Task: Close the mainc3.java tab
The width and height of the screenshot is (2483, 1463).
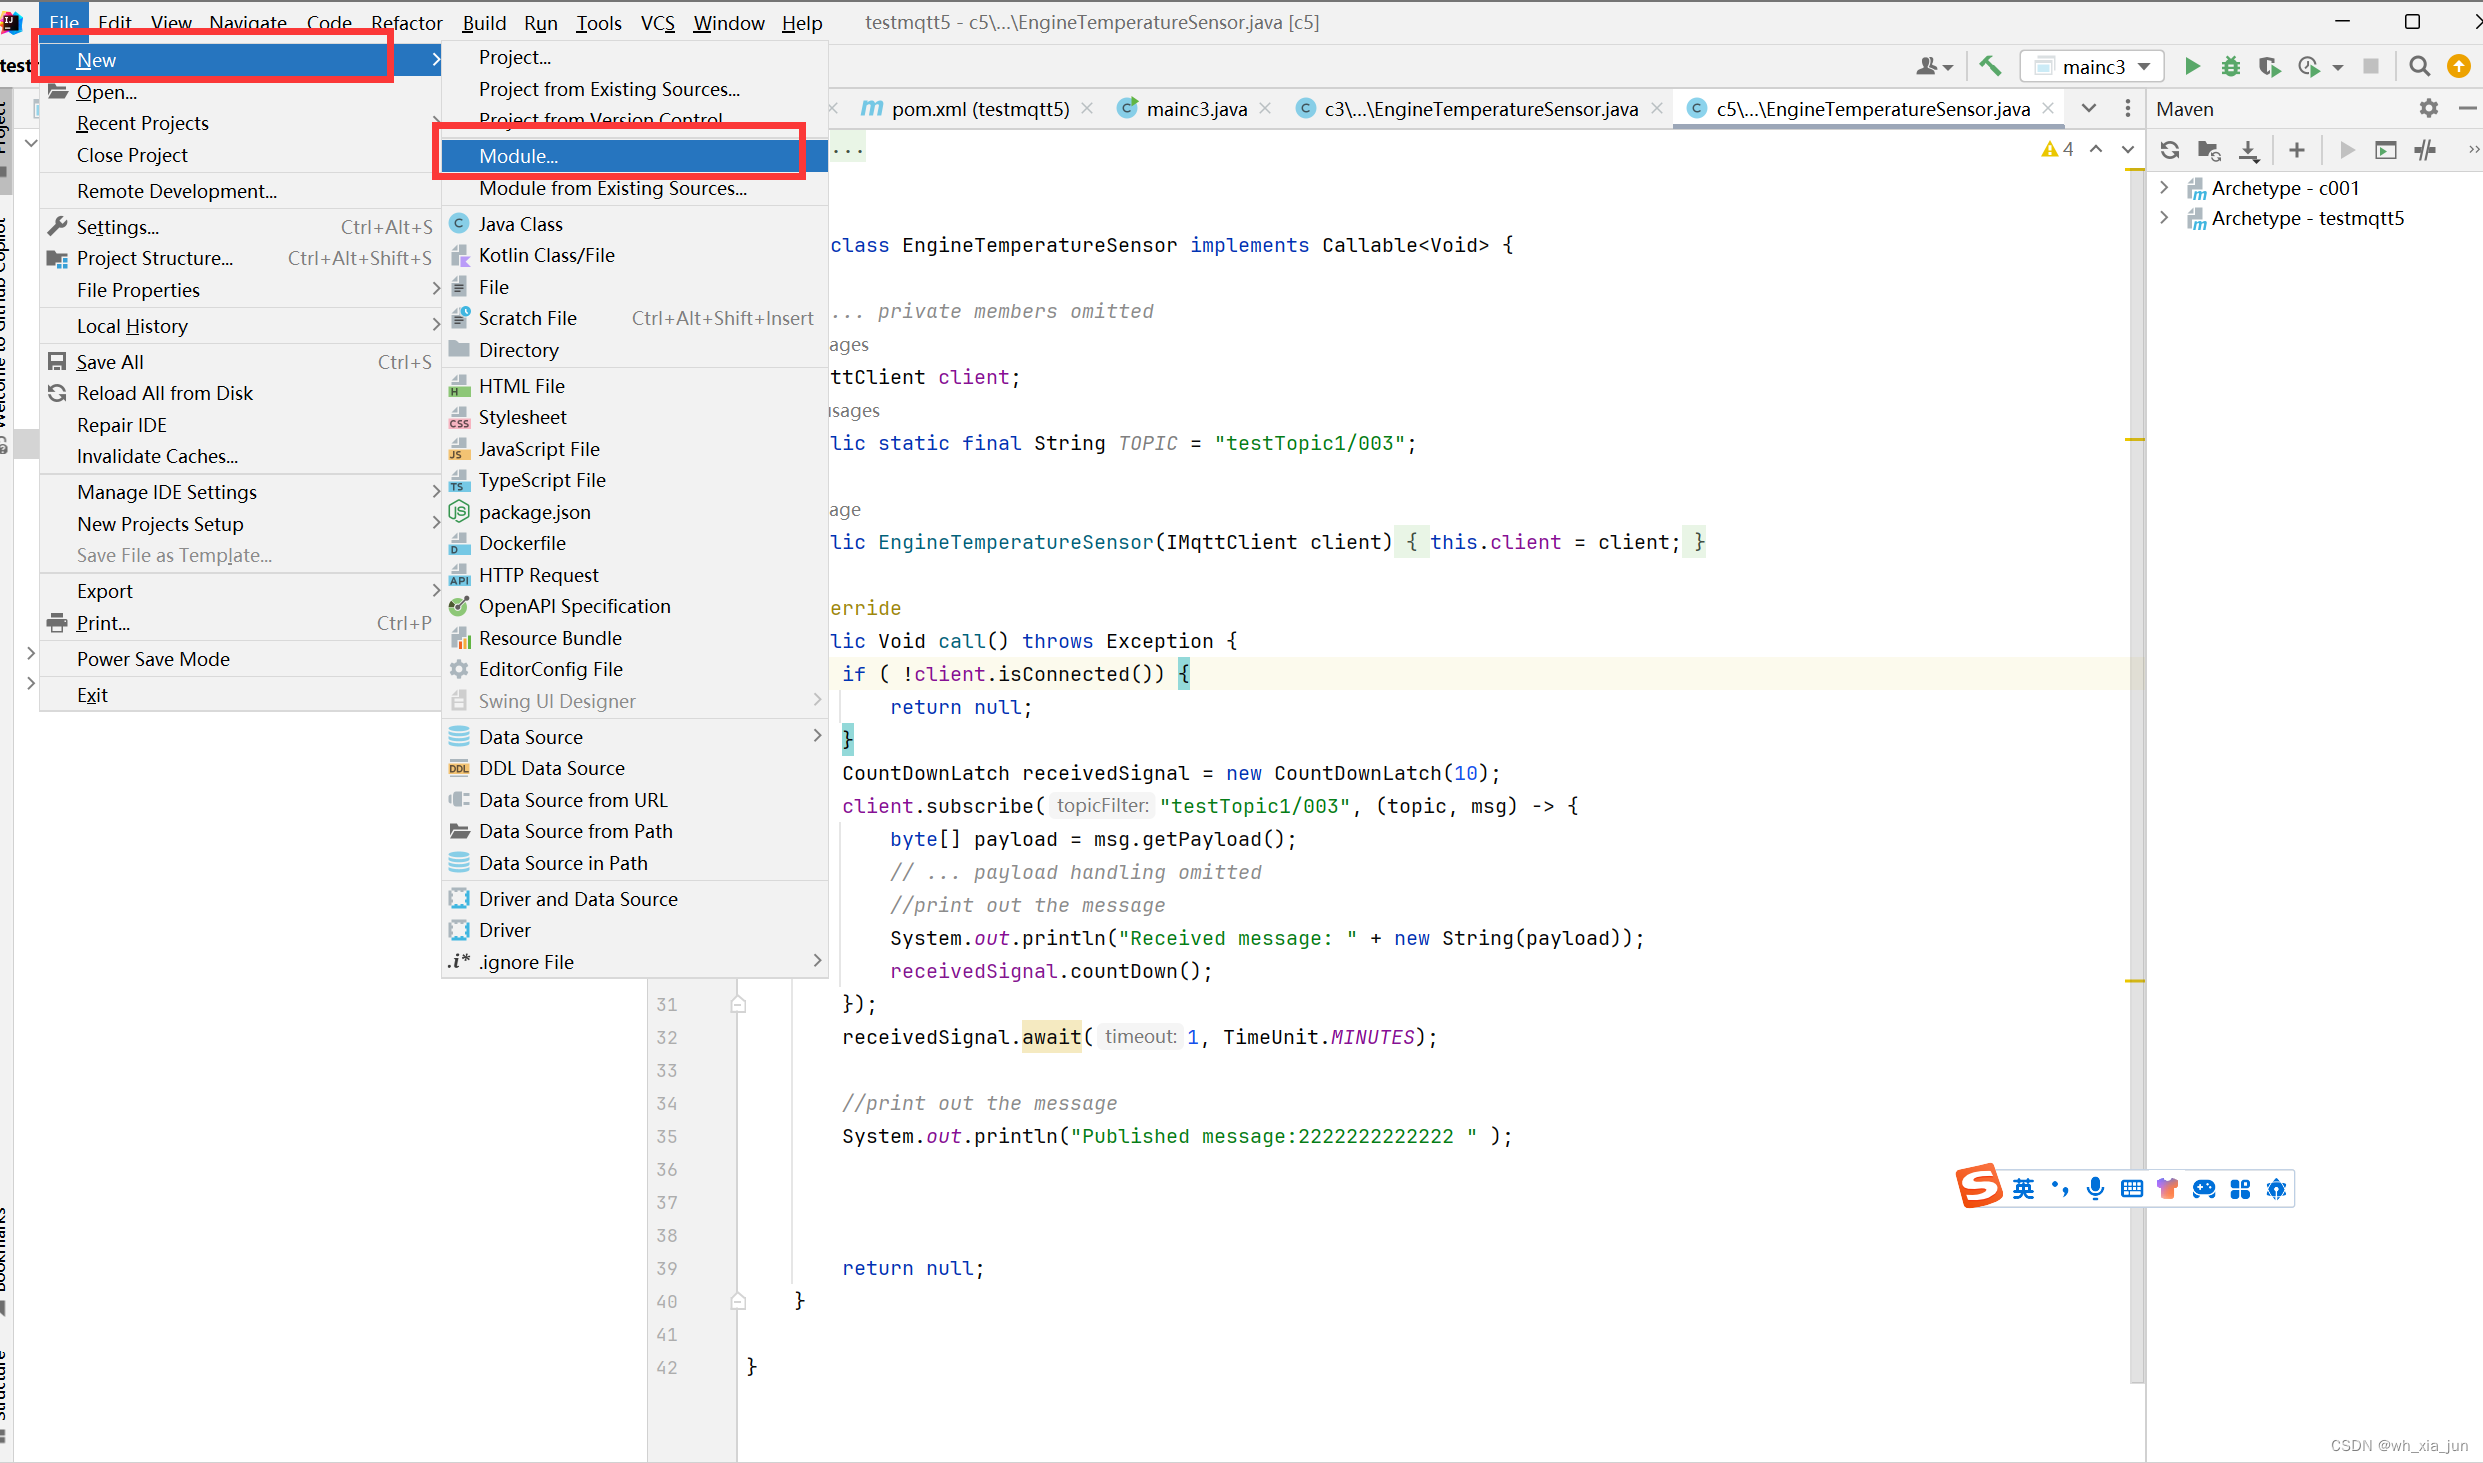Action: click(1266, 108)
